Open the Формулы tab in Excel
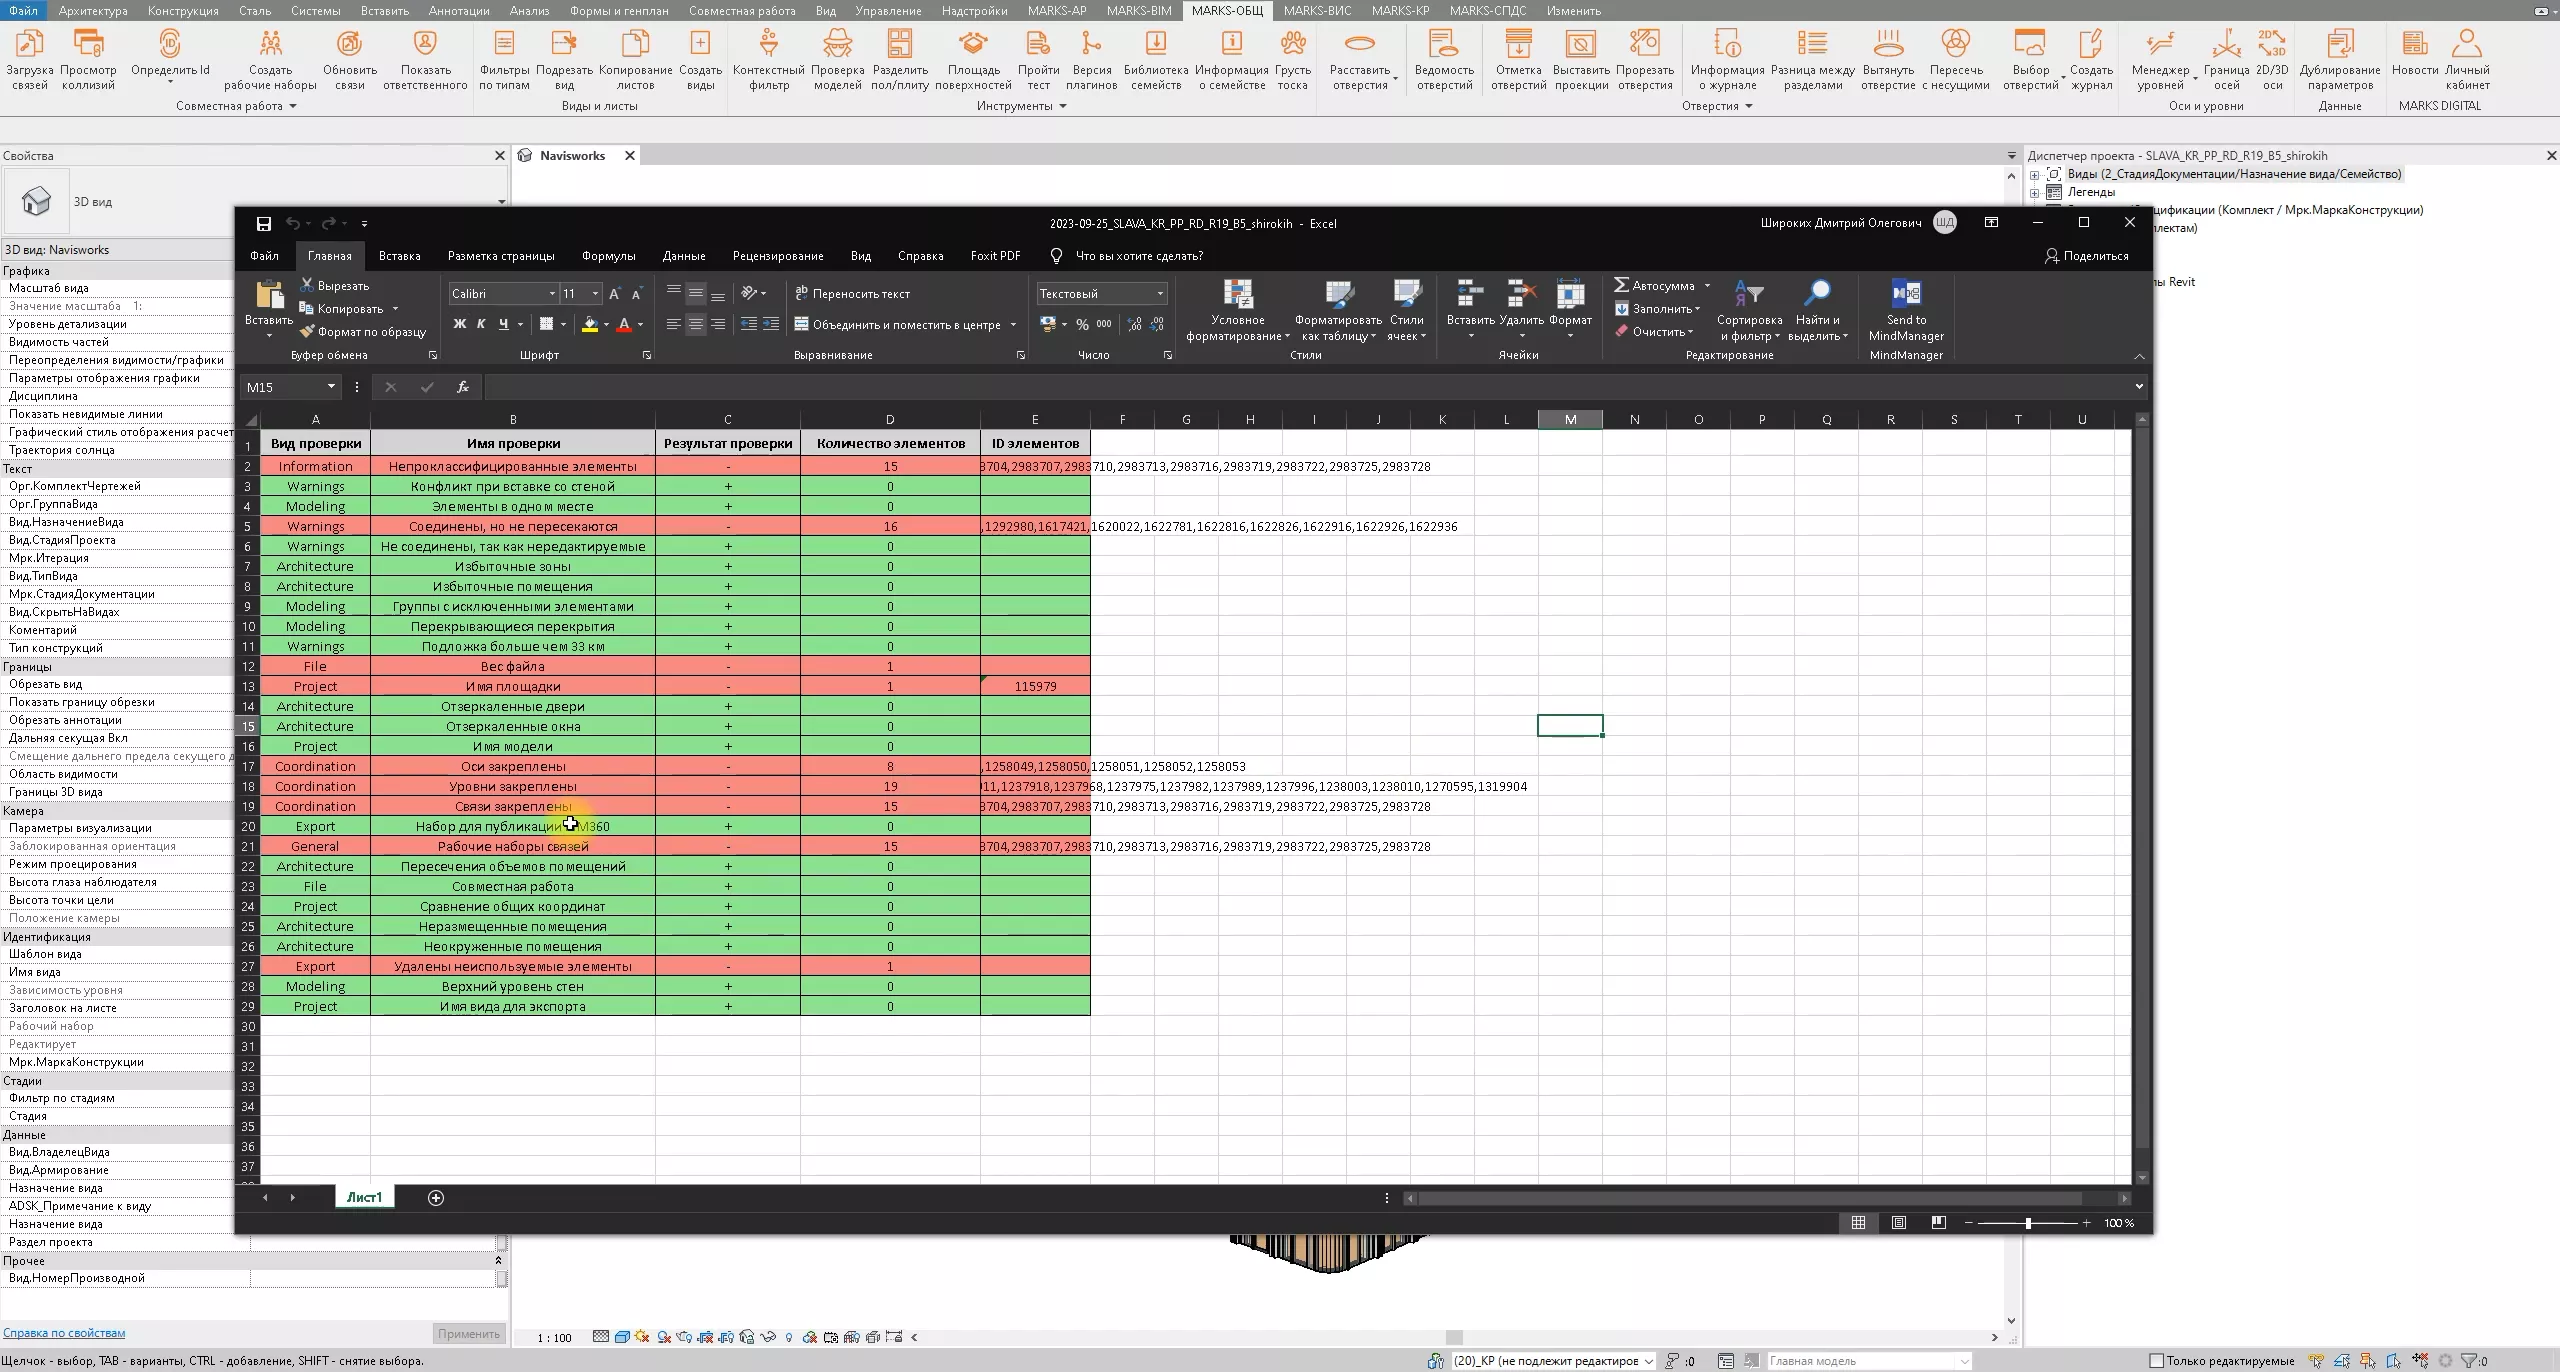The width and height of the screenshot is (2560, 1372). 608,256
